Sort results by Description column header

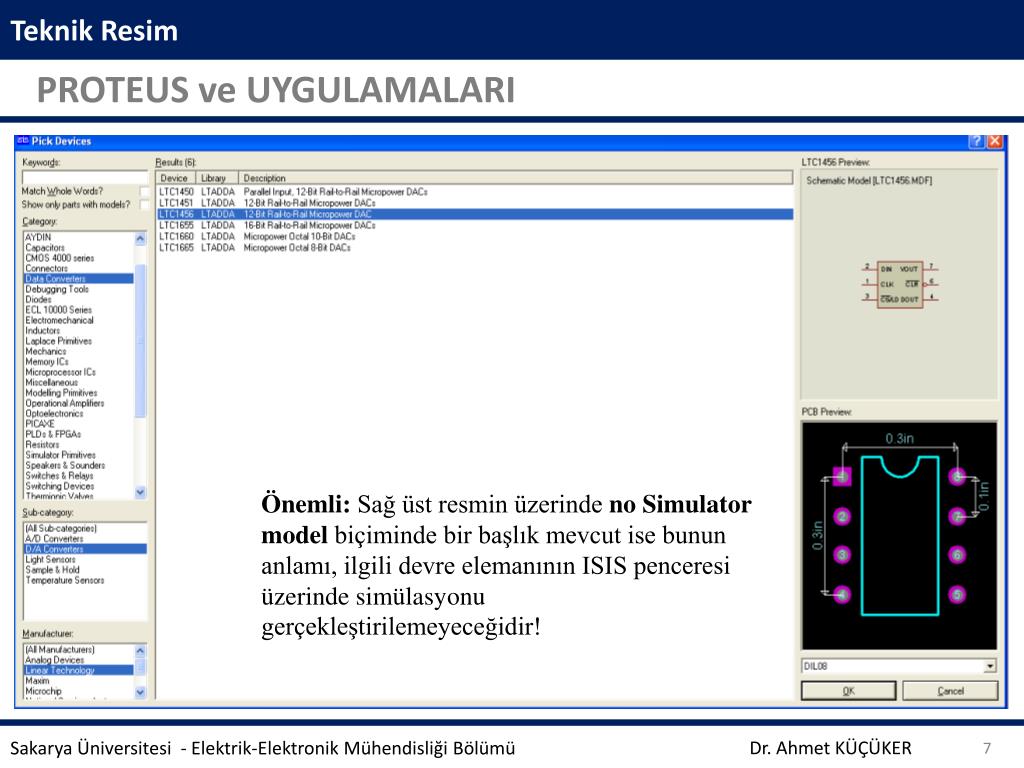(x=515, y=178)
